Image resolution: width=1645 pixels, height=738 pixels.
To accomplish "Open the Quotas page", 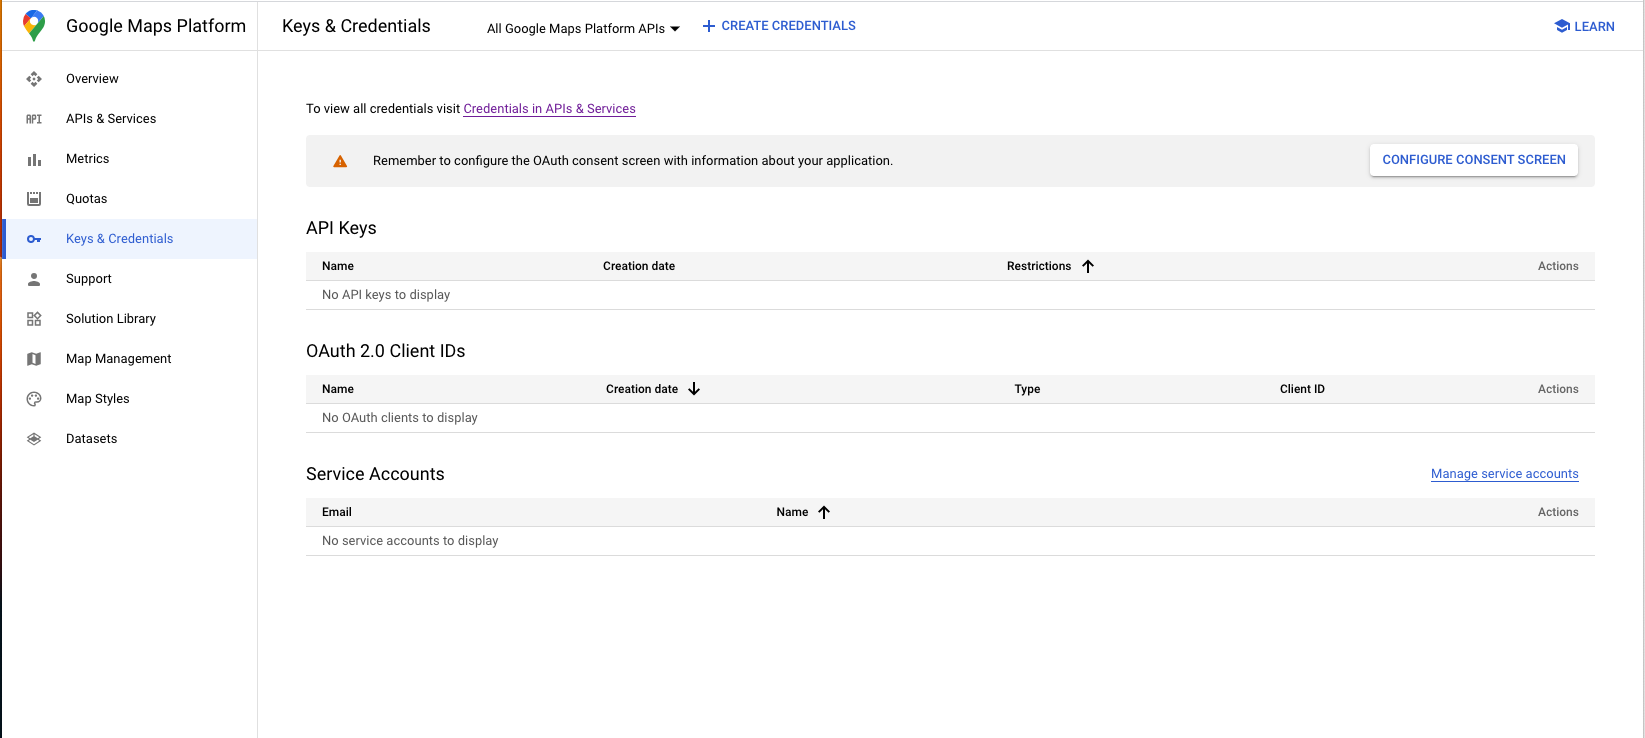I will click(x=130, y=199).
